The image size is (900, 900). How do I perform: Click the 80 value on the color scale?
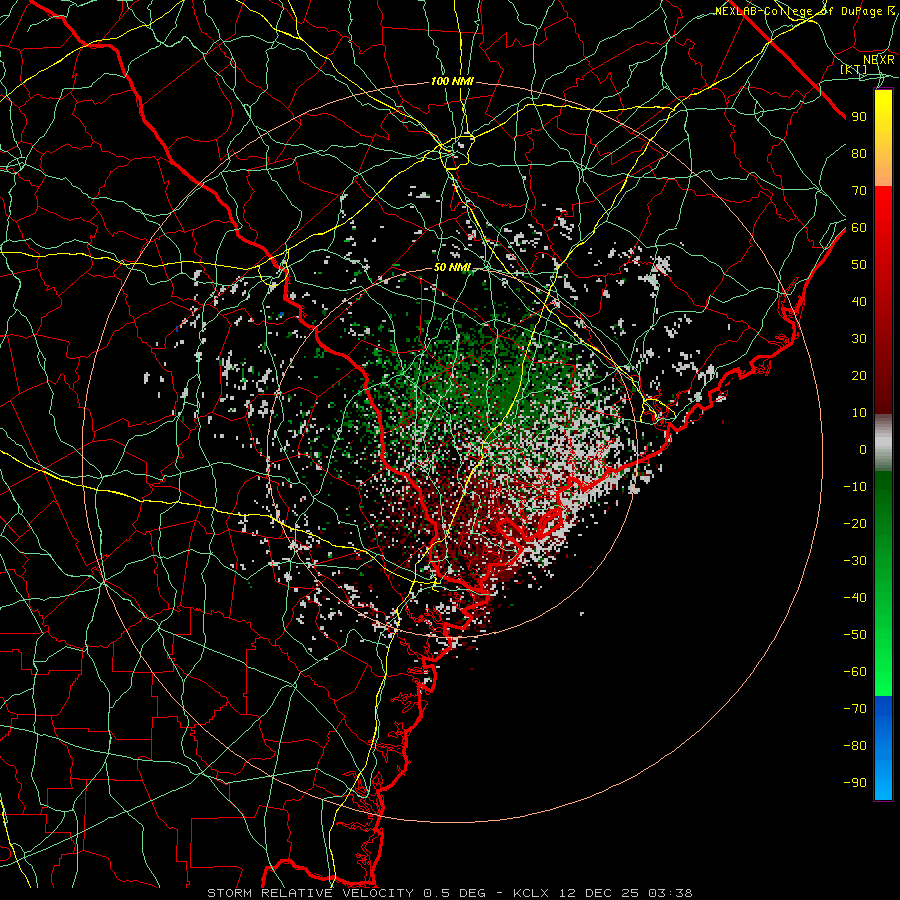point(859,153)
